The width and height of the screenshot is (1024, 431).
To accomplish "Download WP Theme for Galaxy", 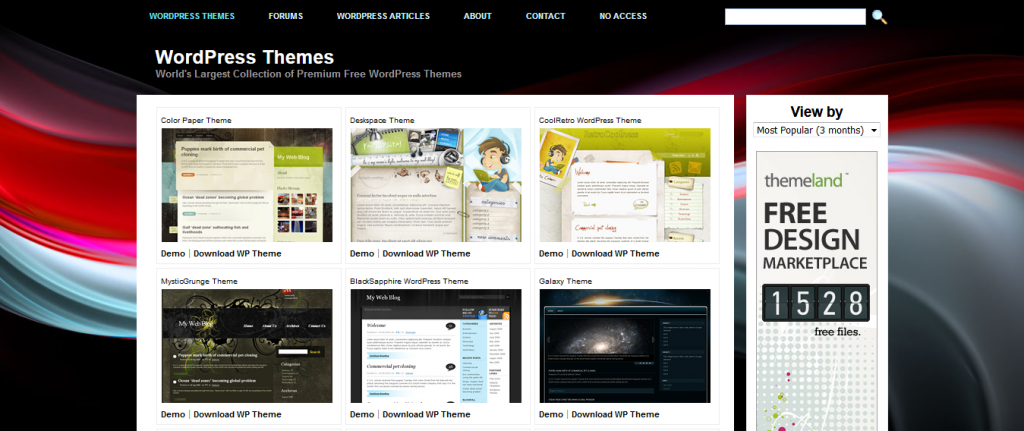I will coord(616,414).
